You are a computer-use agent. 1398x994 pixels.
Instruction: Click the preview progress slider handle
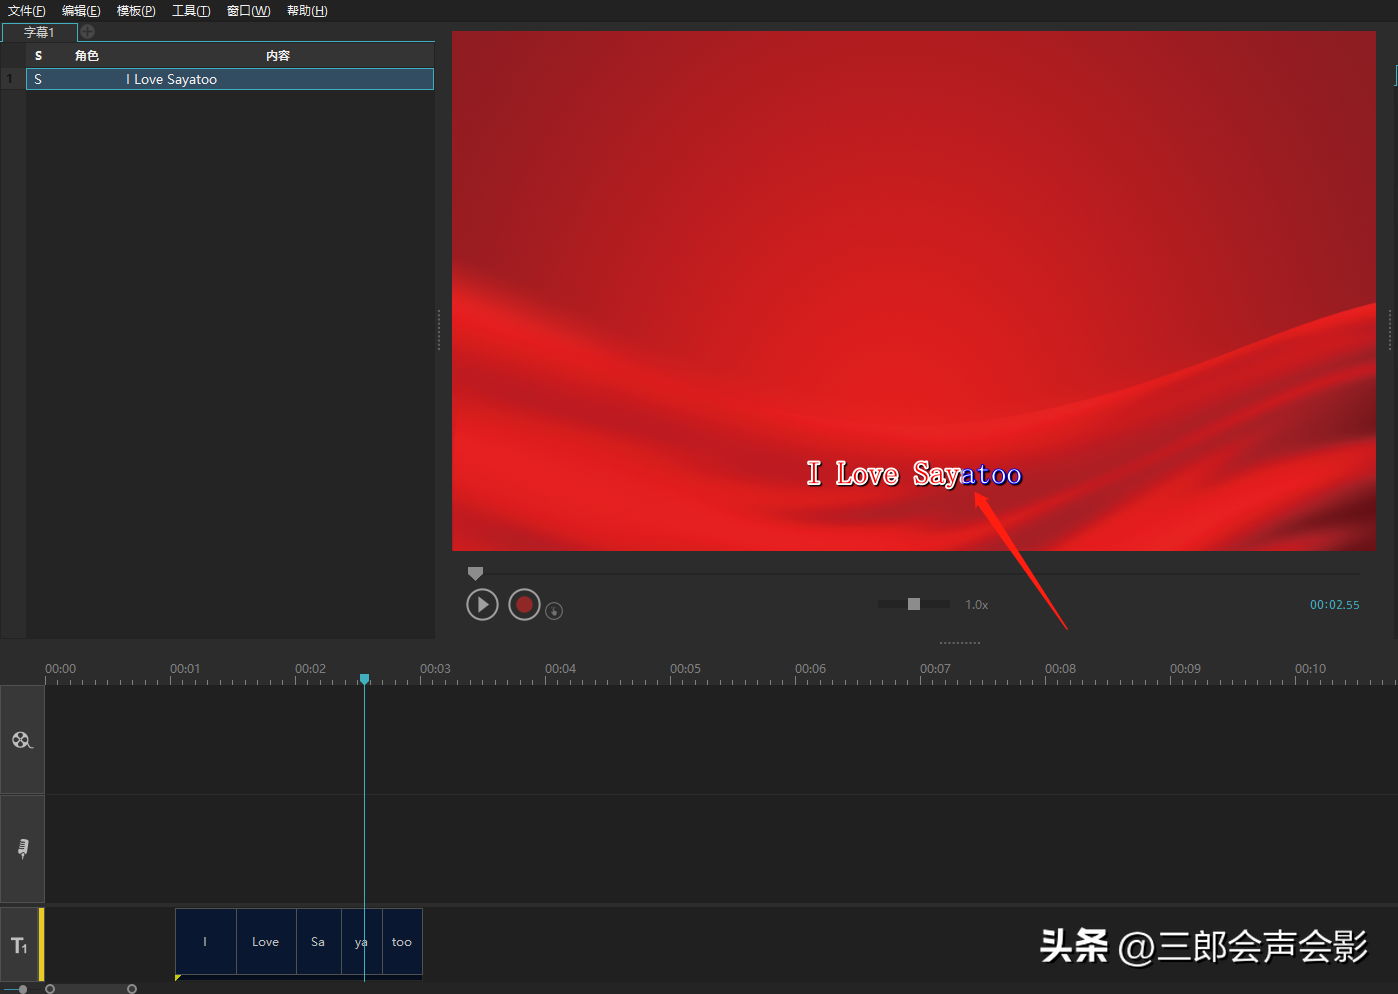pyautogui.click(x=476, y=573)
